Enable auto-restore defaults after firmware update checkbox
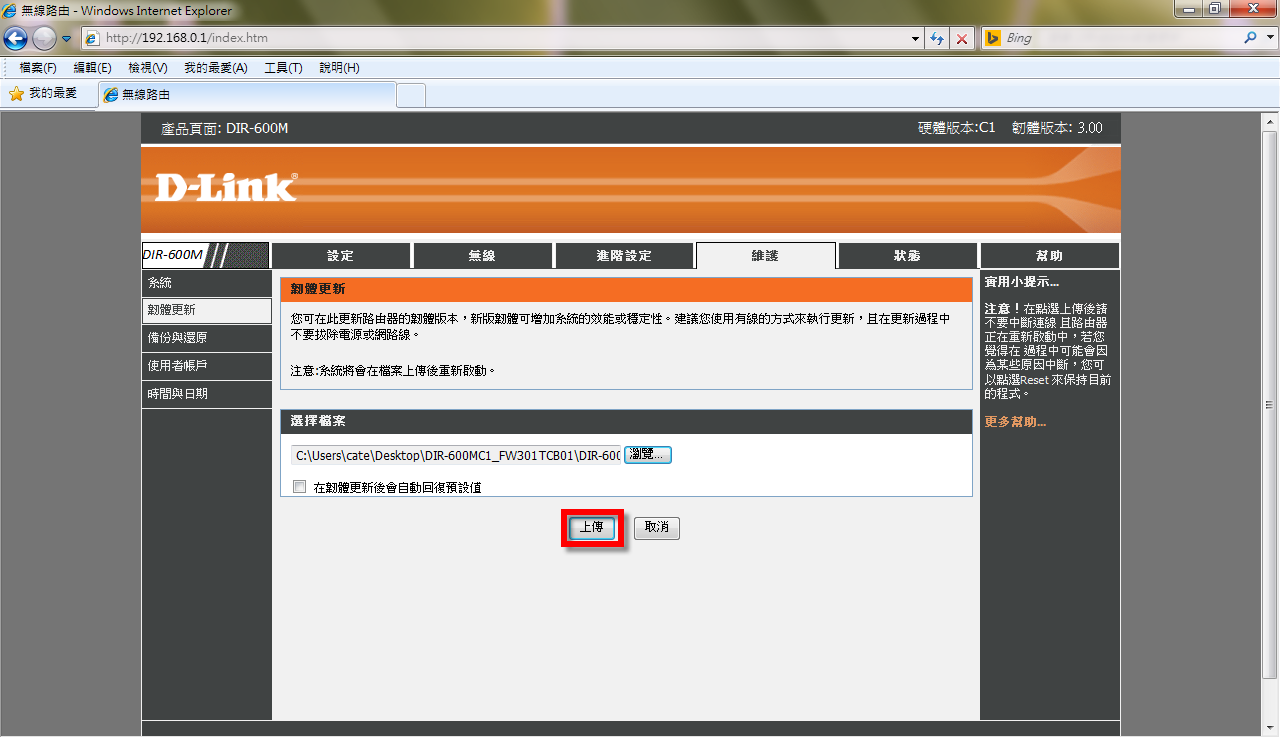This screenshot has height=737, width=1280. coord(299,487)
